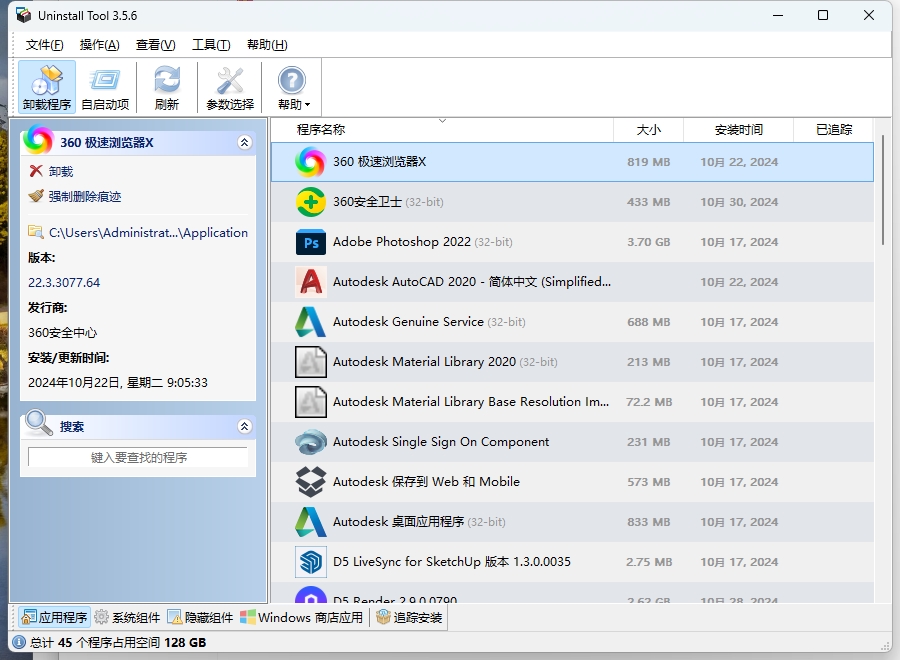Click the Autodesk Material Library 2020 icon

pos(311,362)
